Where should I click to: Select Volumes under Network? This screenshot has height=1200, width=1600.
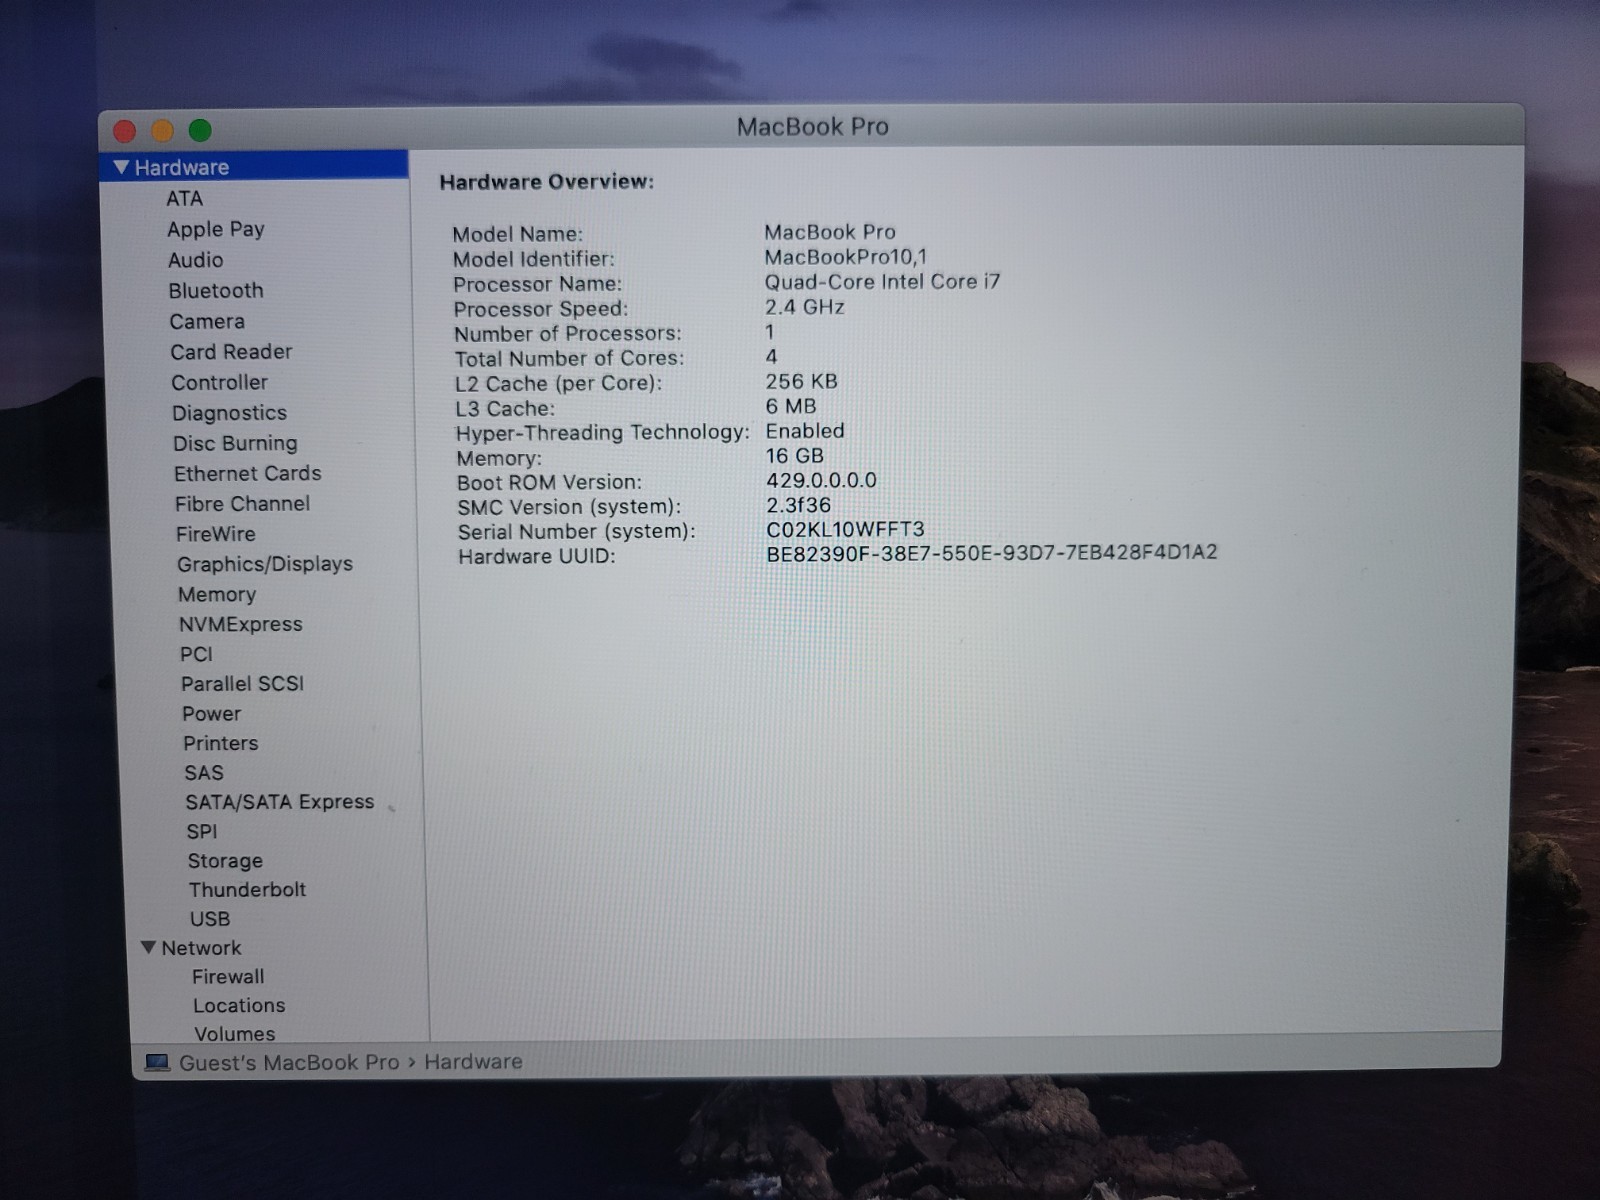coord(235,1034)
